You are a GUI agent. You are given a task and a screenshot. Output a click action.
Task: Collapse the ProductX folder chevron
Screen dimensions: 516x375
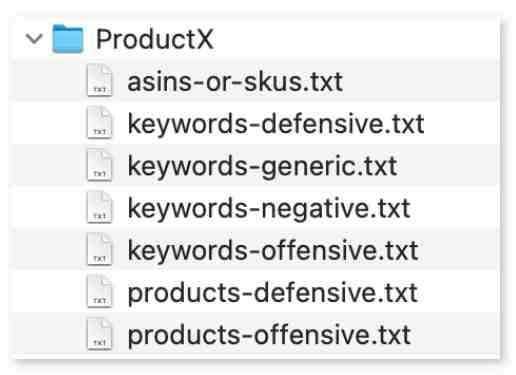pos(34,39)
